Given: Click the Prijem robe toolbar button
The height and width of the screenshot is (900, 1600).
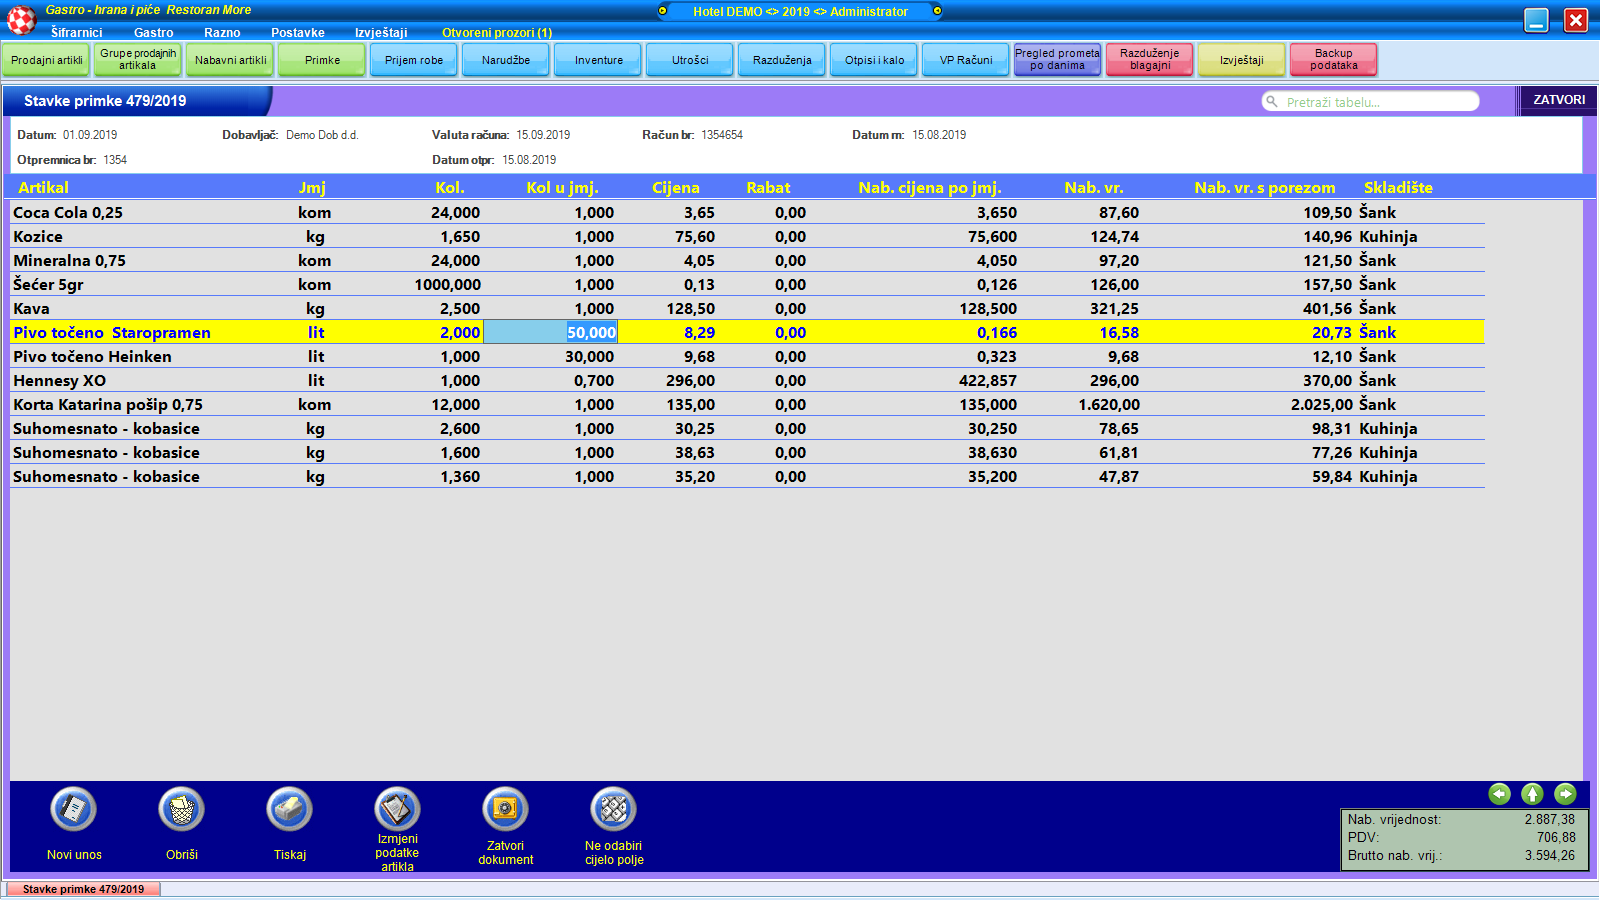Looking at the screenshot, I should point(414,60).
